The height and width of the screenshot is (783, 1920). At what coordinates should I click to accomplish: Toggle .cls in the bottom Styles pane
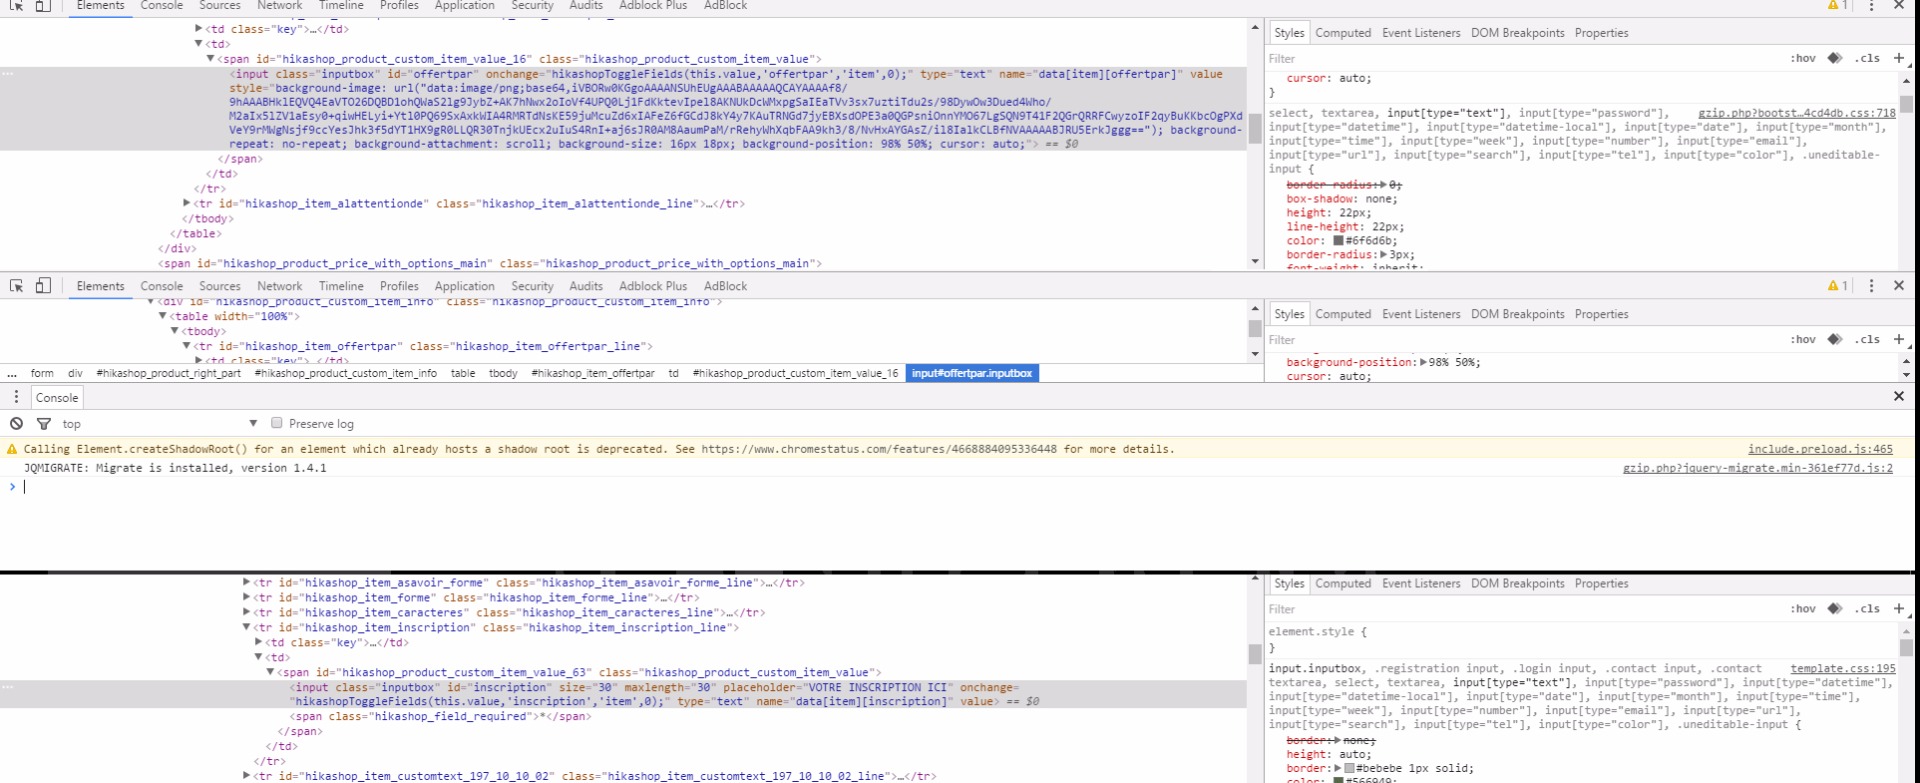pyautogui.click(x=1867, y=608)
